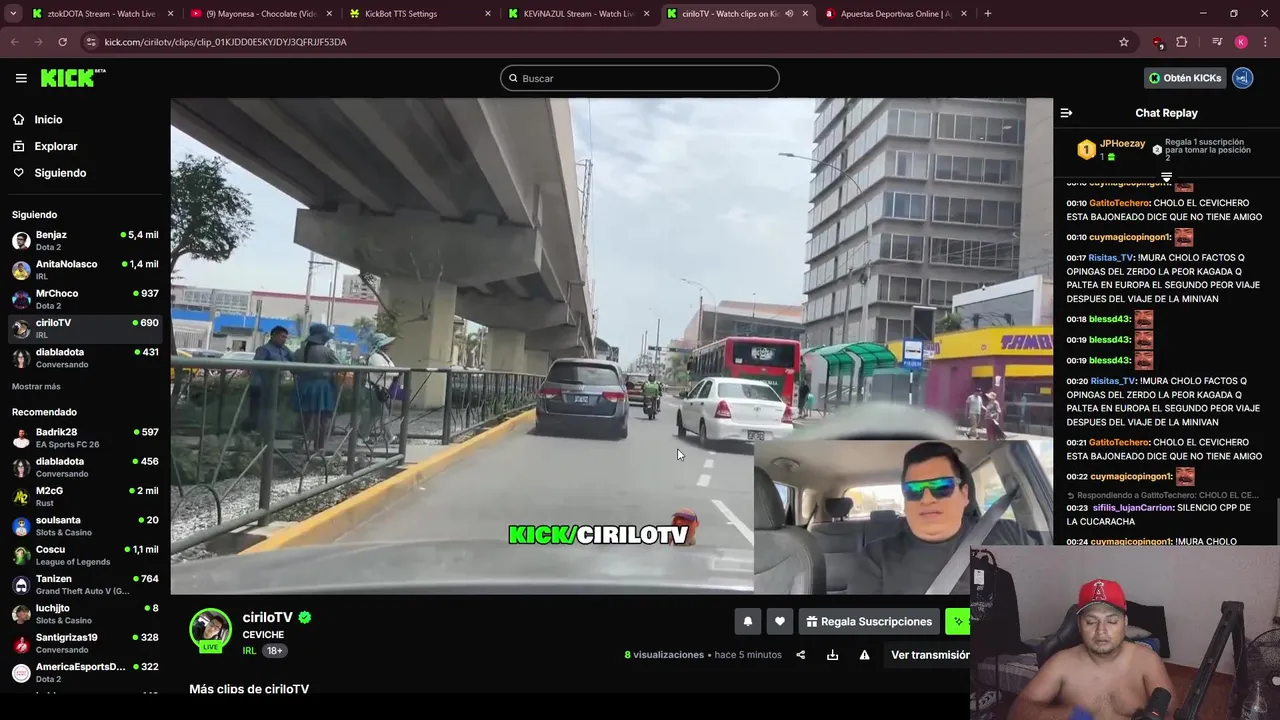Click the notification bell icon
This screenshot has height=720, width=1280.
(747, 621)
